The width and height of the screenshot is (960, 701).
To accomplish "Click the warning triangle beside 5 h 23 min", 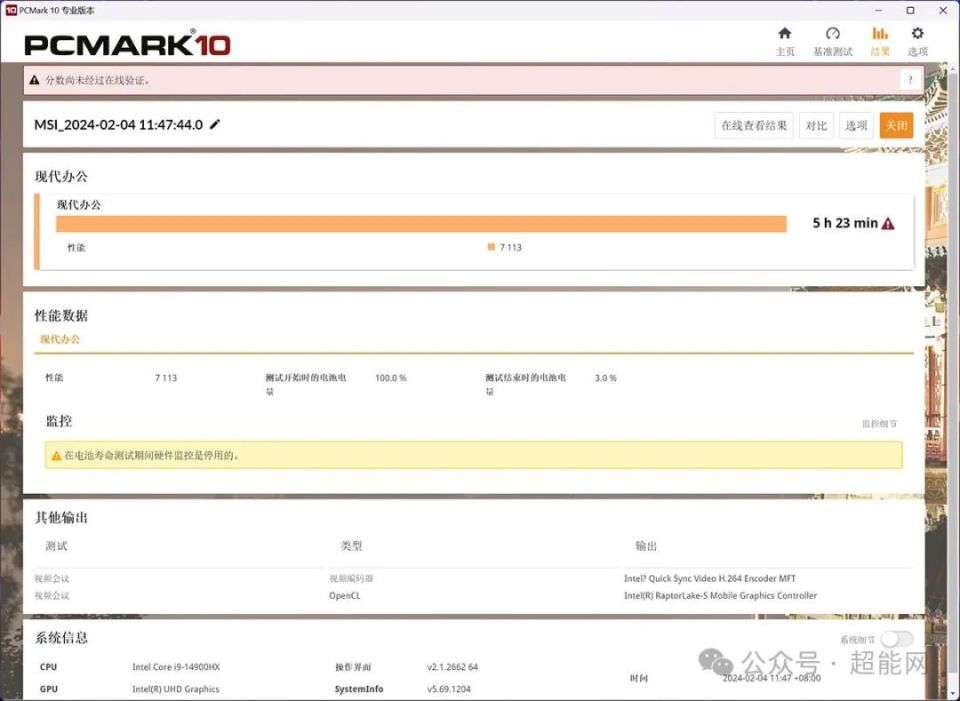I will pyautogui.click(x=888, y=223).
